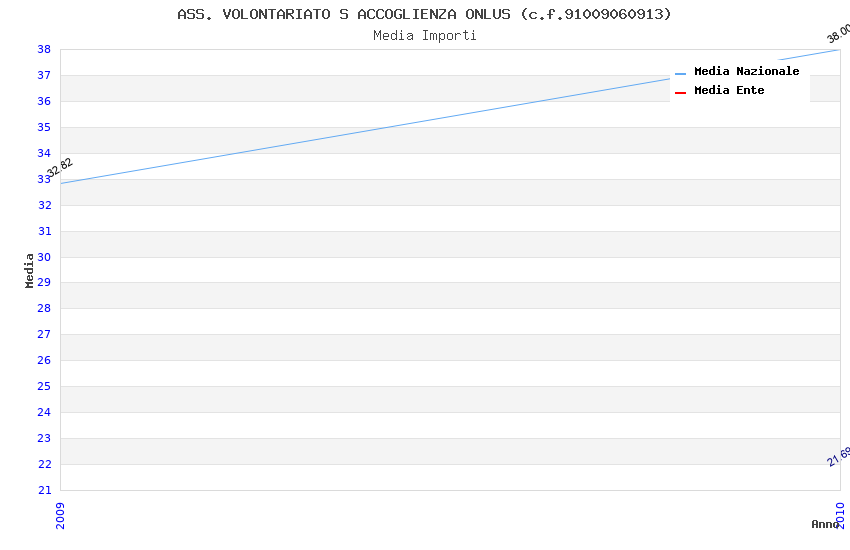Click the y-axis value 22
The image size is (850, 550).
point(44,464)
